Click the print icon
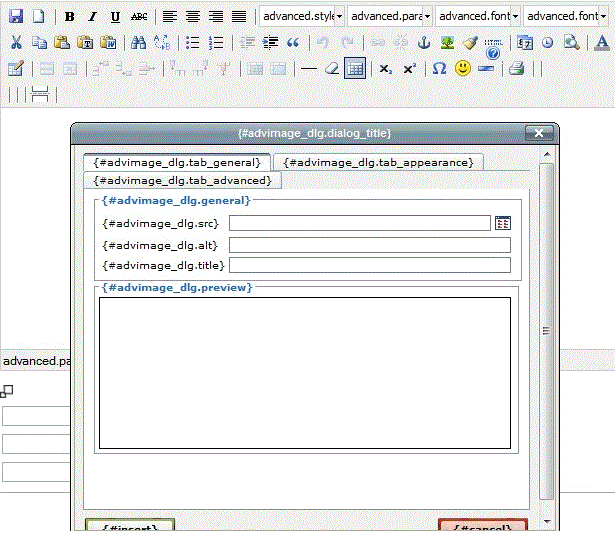 516,69
